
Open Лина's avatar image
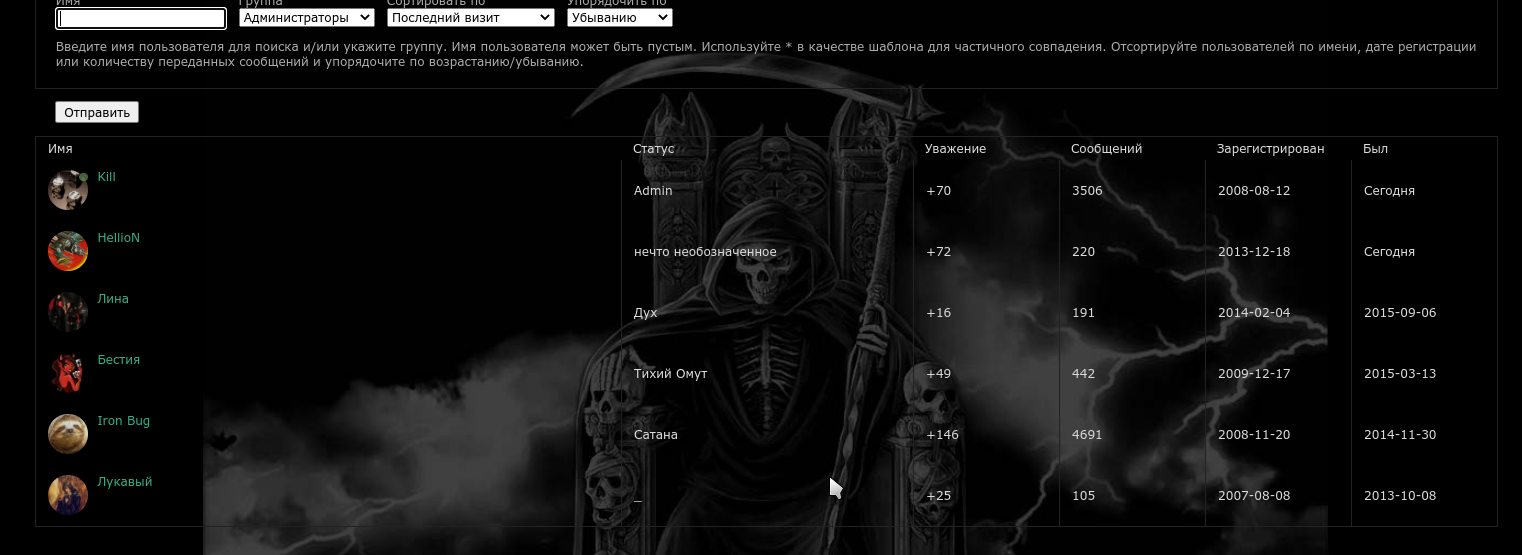pyautogui.click(x=68, y=312)
